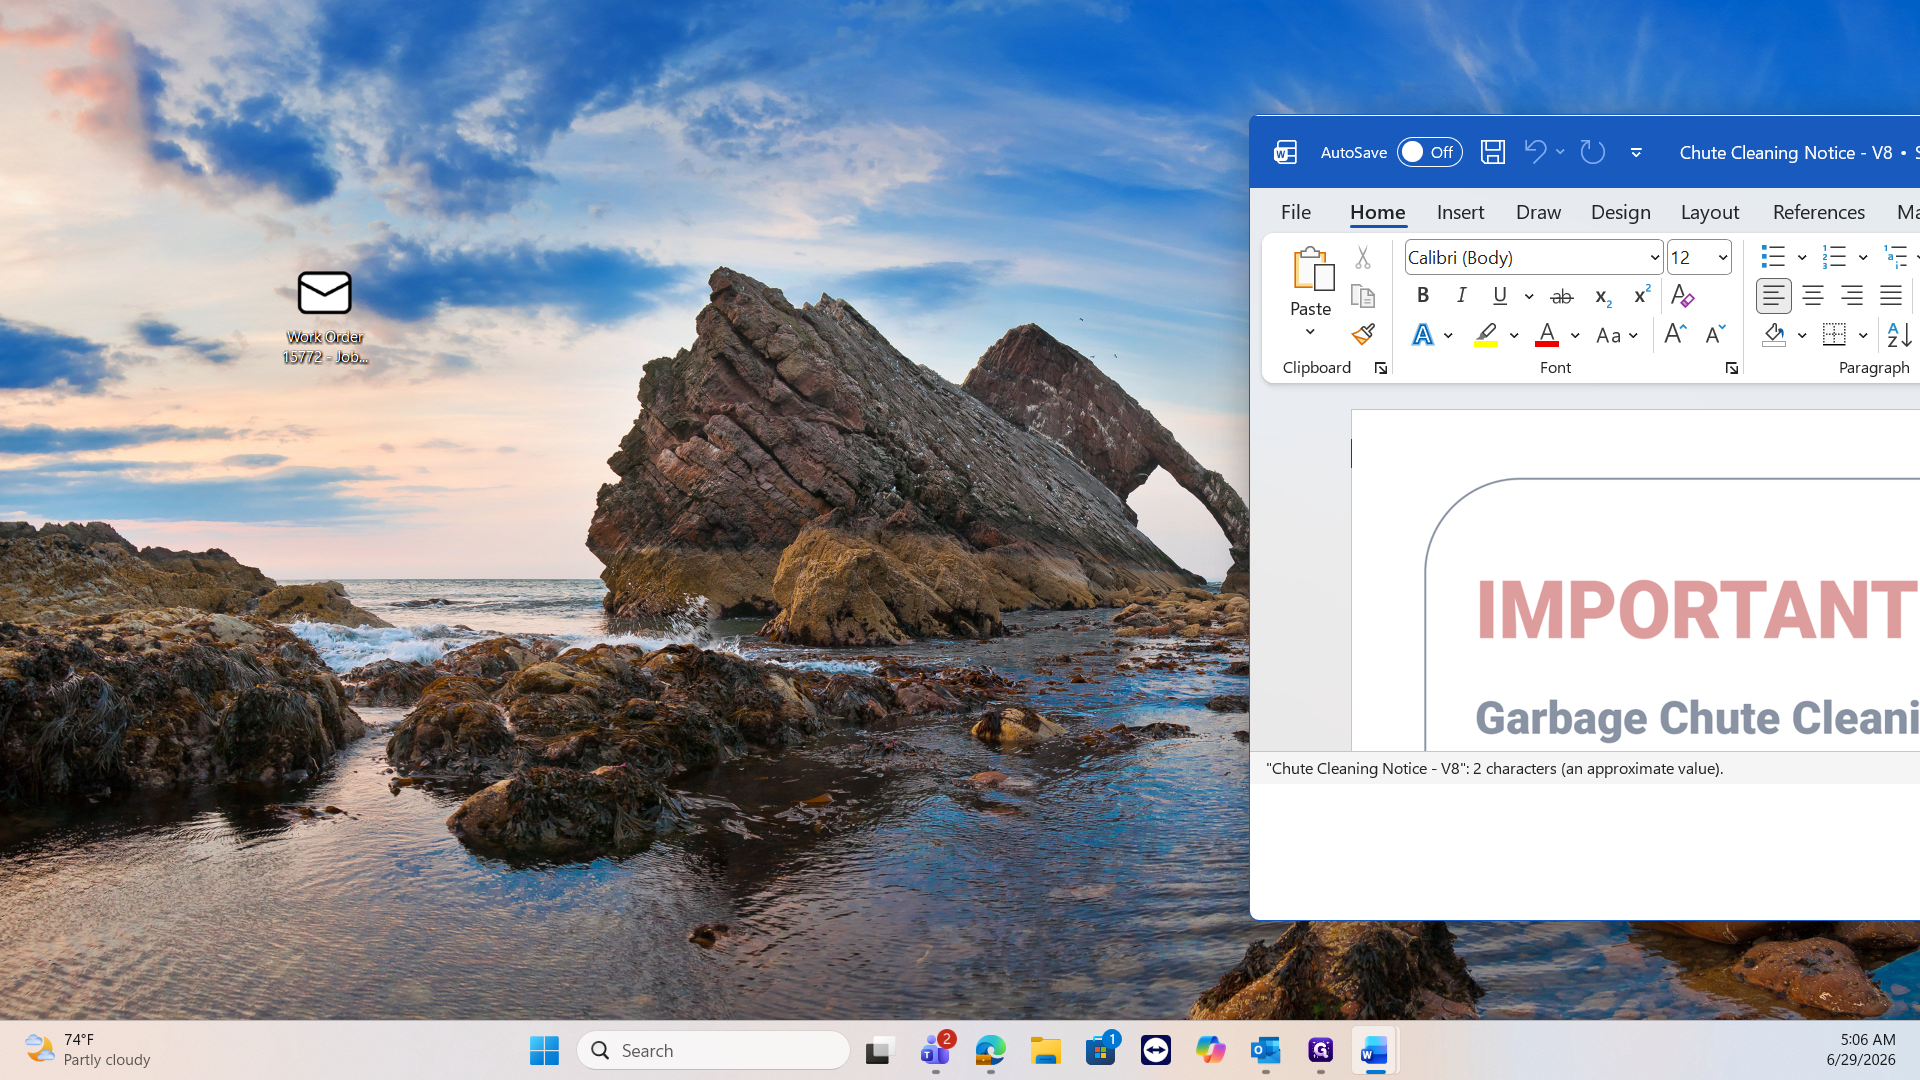Click the Increase Font Size icon
1920x1080 pixels.
1675,335
